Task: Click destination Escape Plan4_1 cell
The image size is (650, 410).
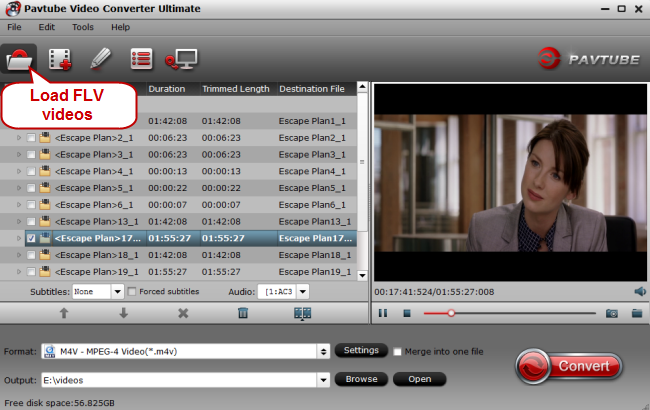Action: tap(312, 171)
